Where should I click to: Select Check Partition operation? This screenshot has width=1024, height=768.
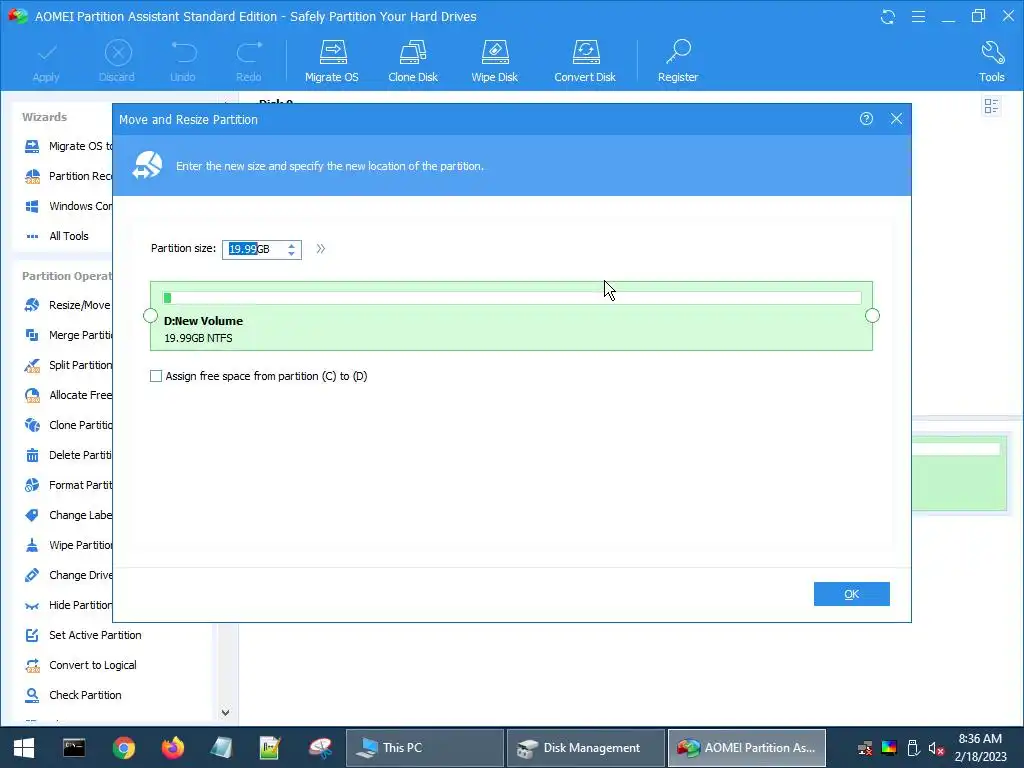pyautogui.click(x=72, y=695)
